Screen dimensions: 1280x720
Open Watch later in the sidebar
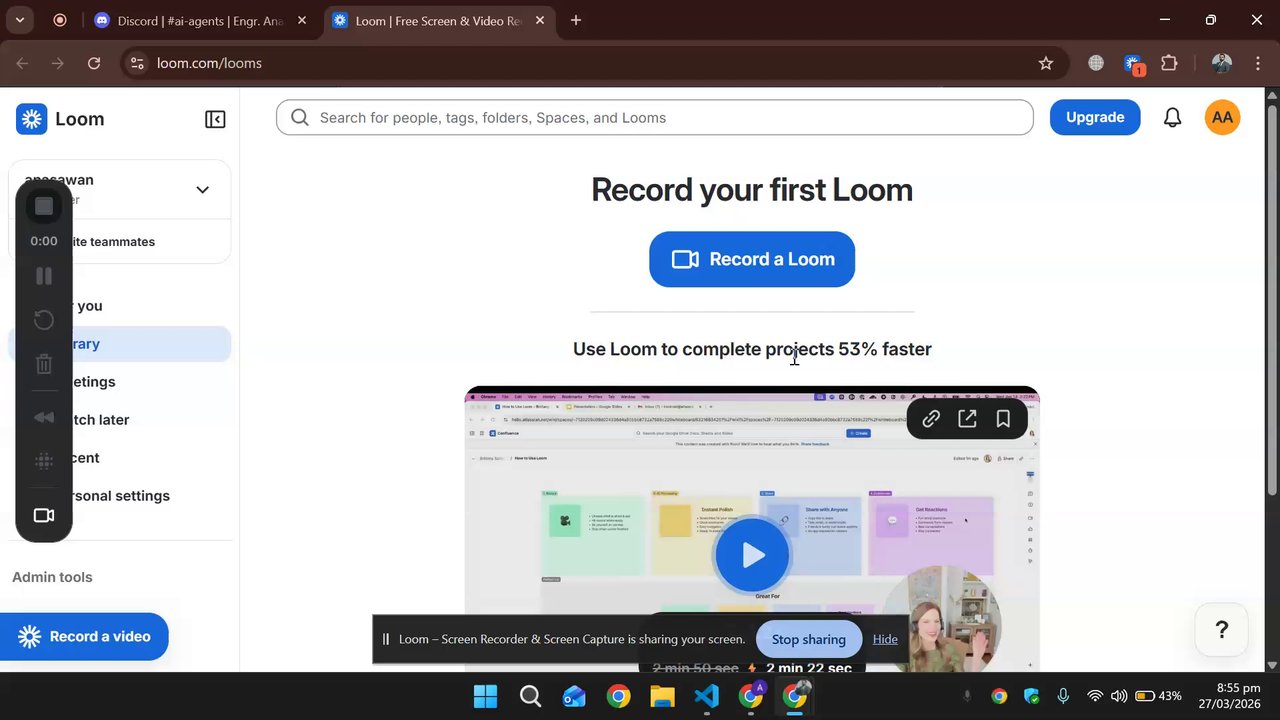tap(119, 420)
